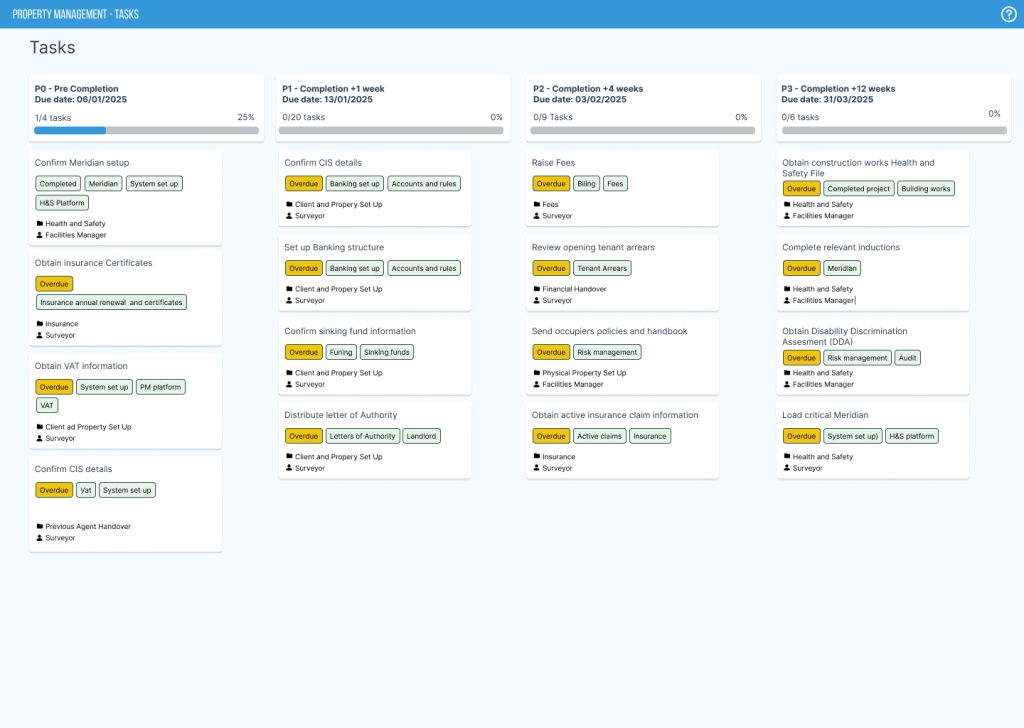1024x728 pixels.
Task: Open the help question mark icon
Action: [1008, 14]
